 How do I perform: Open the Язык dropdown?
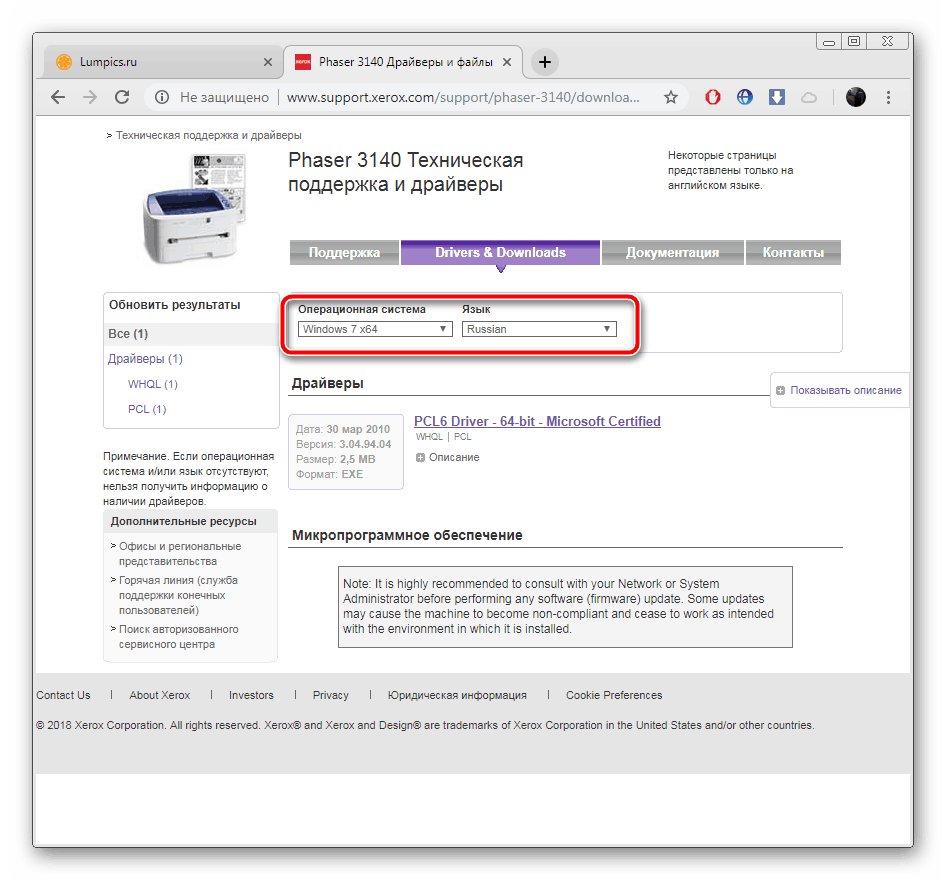pyautogui.click(x=539, y=329)
